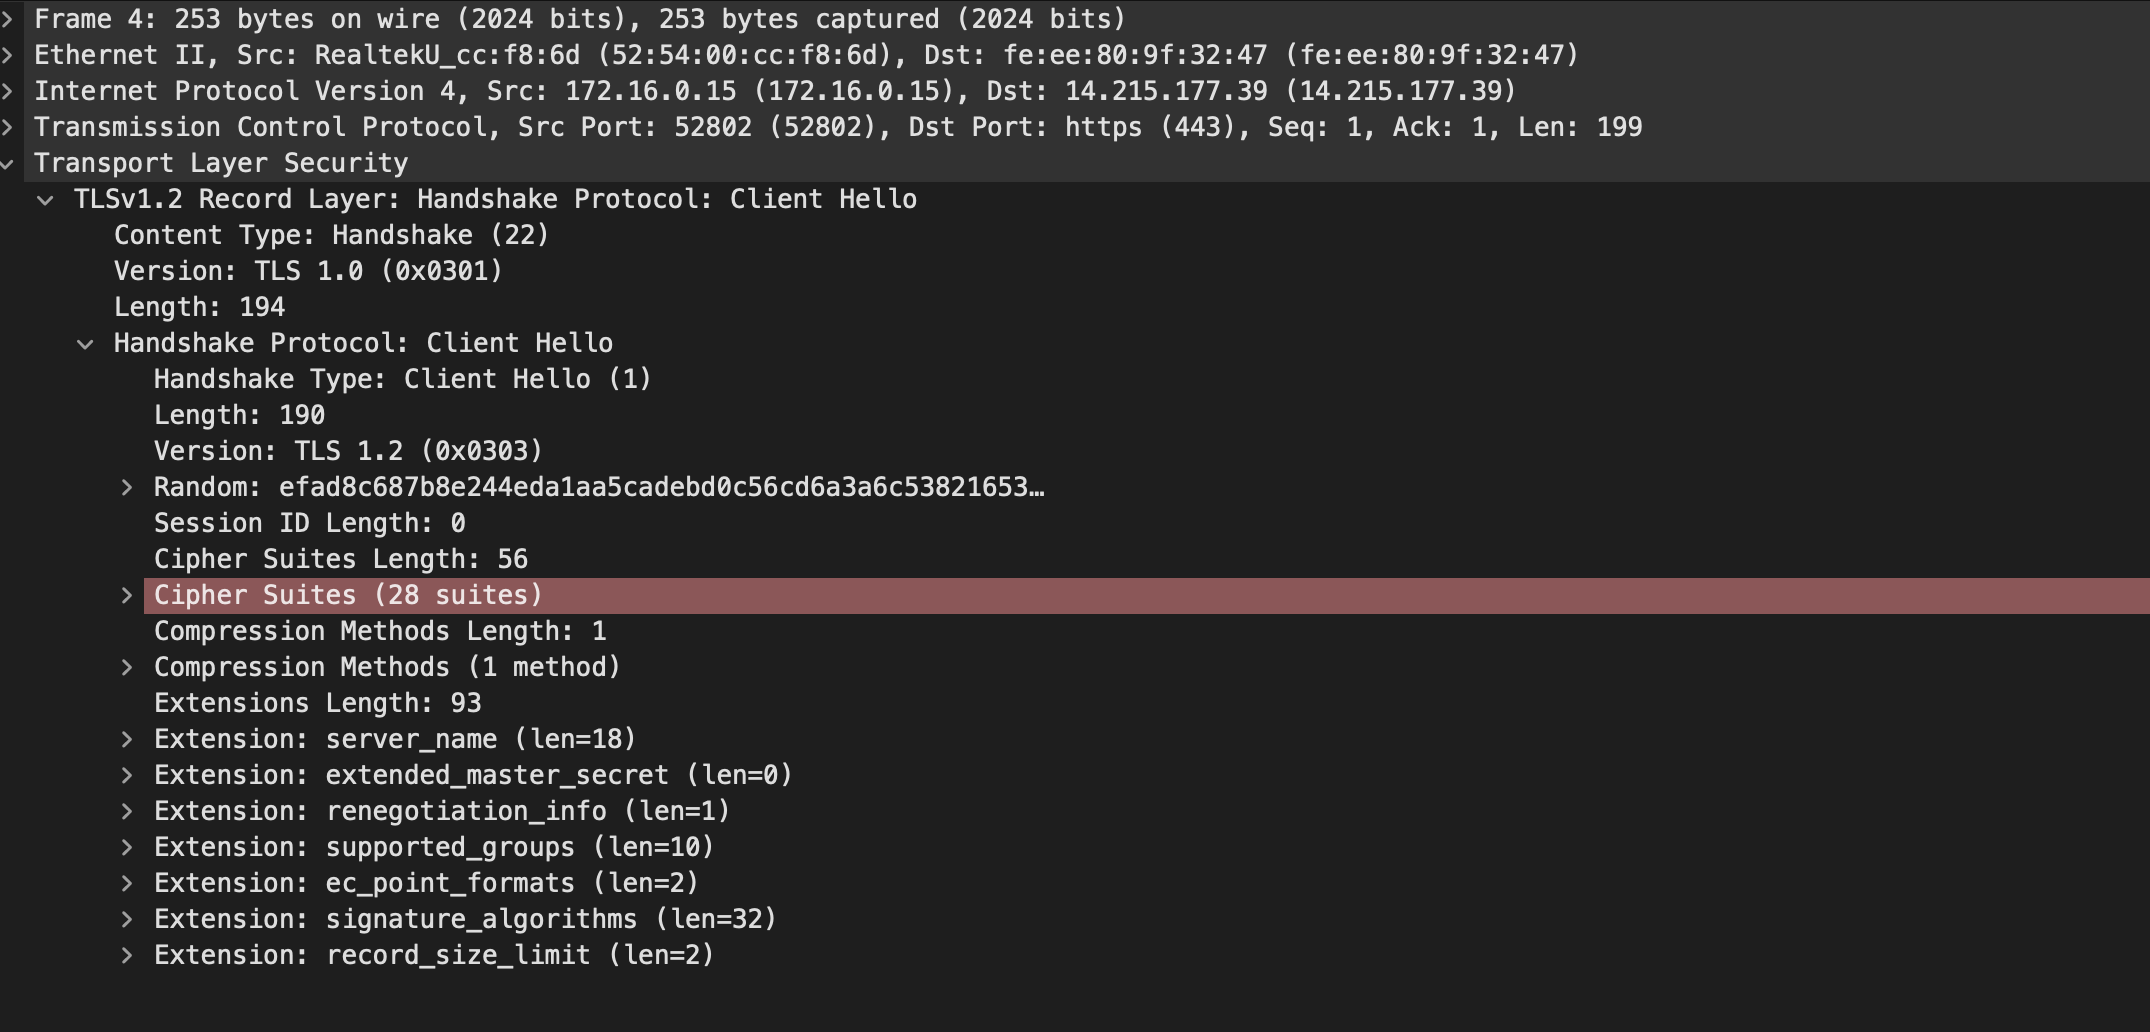
Task: Expand the Ethernet II section
Action: pos(7,55)
